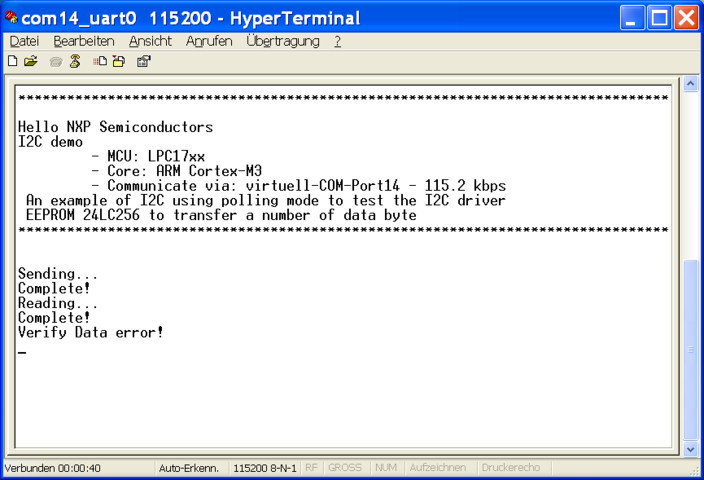Click the 'NUM' status bar indicator
The width and height of the screenshot is (704, 480).
pyautogui.click(x=386, y=467)
